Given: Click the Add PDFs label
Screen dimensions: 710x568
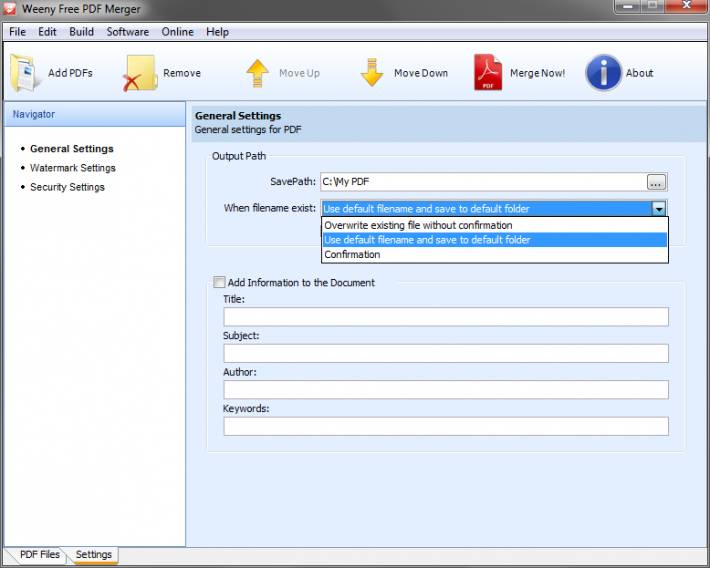Looking at the screenshot, I should 70,73.
